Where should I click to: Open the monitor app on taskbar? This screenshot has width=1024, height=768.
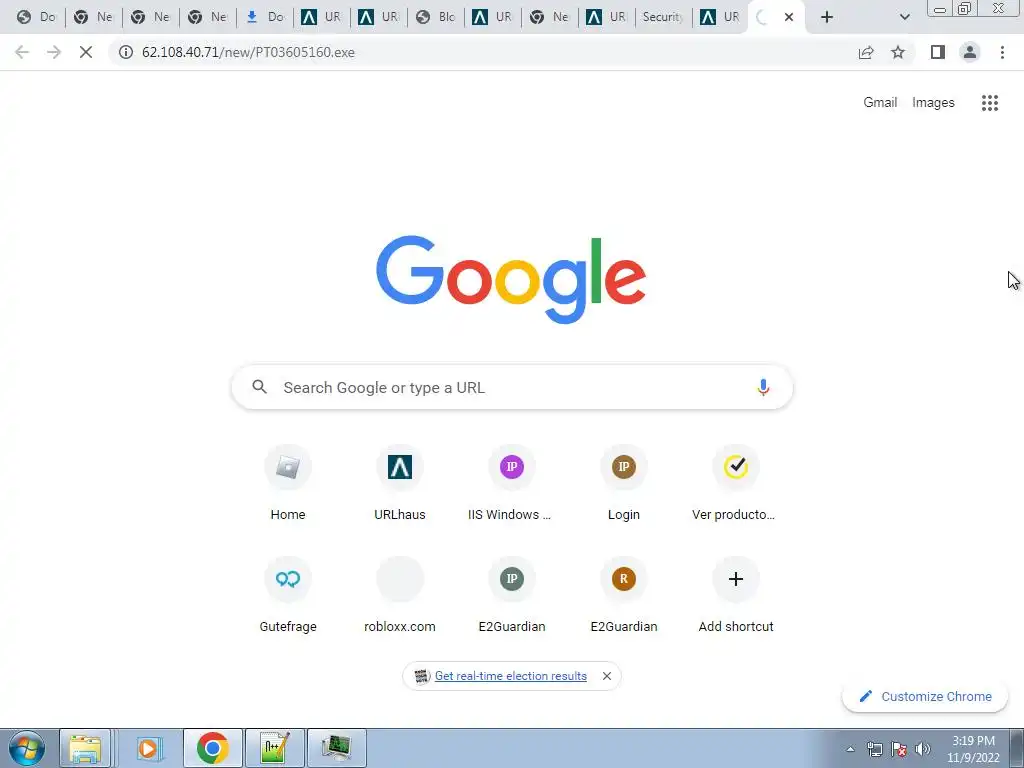[x=336, y=748]
